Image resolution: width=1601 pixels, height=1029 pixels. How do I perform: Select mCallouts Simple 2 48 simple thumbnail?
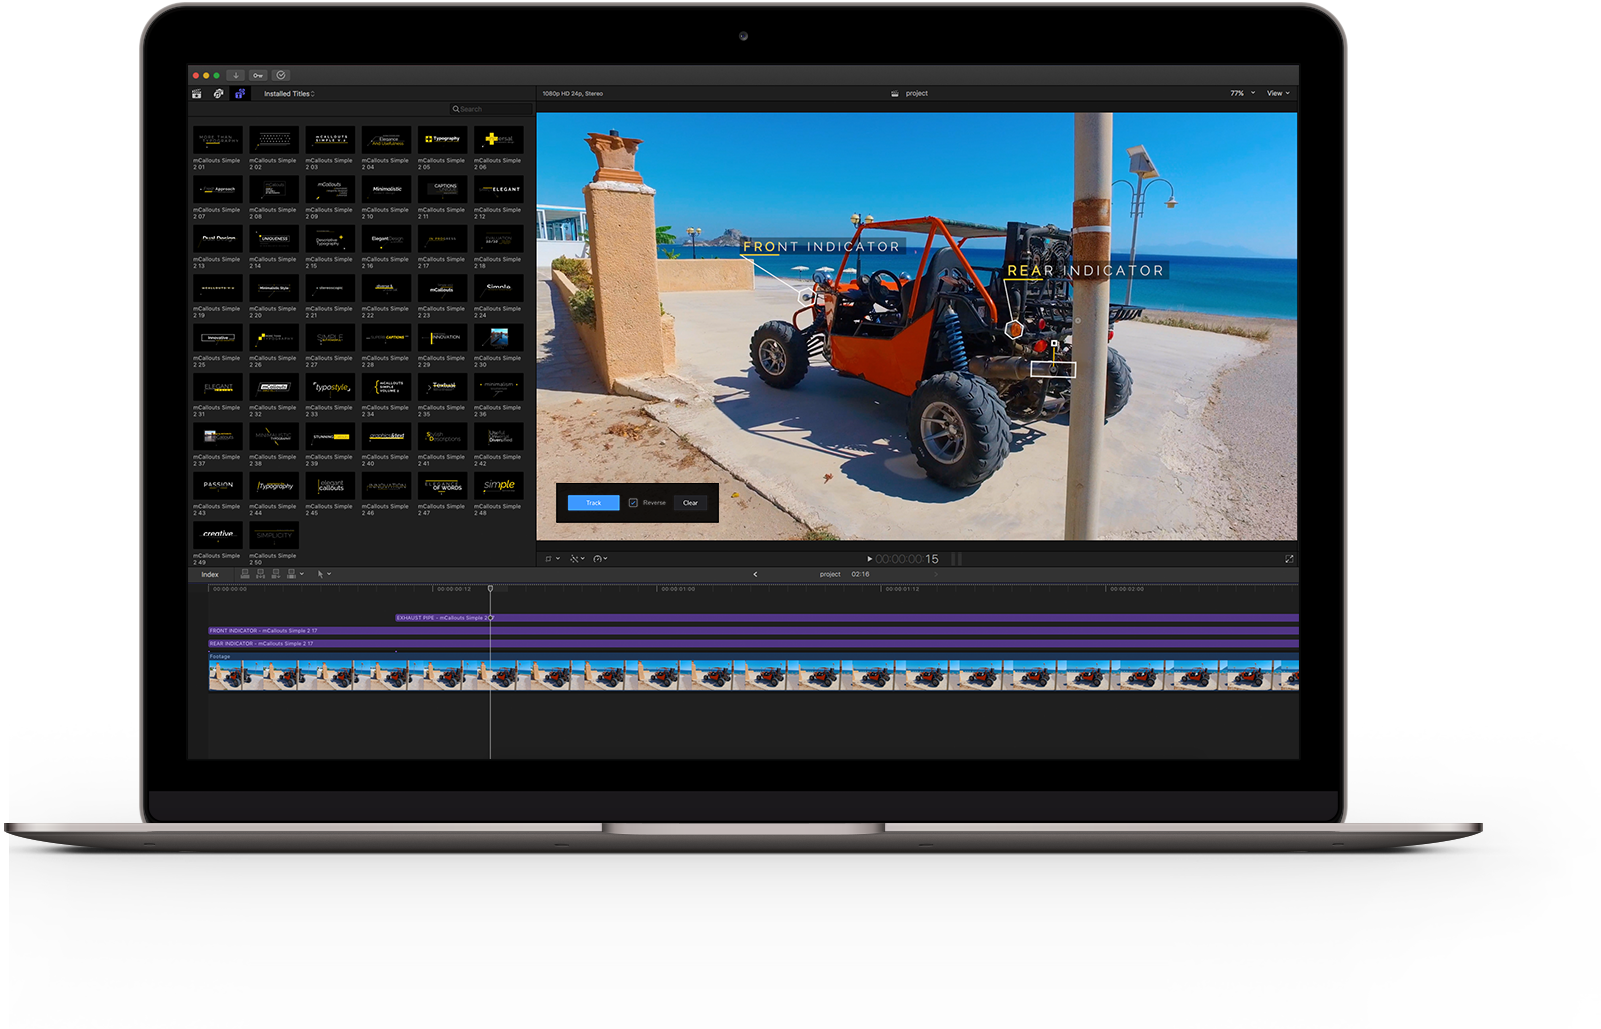[499, 486]
